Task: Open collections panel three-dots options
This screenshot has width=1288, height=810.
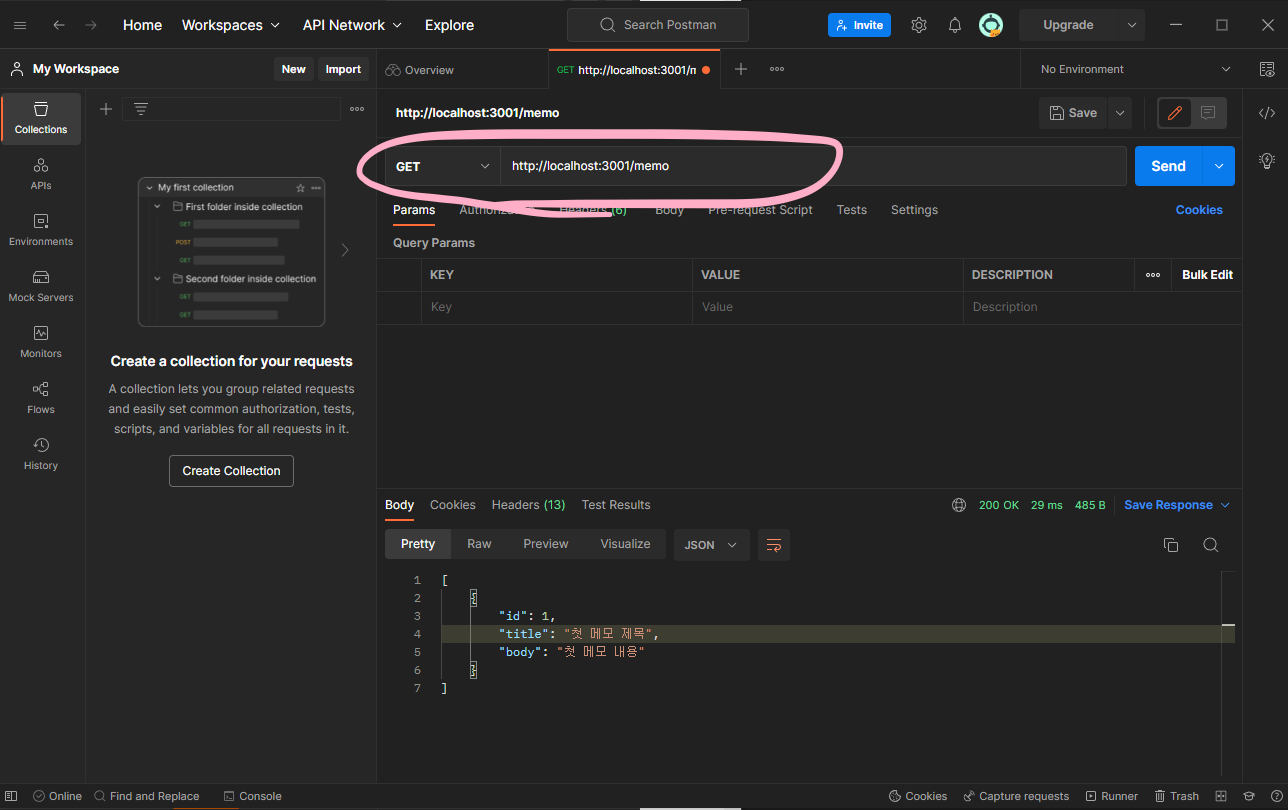Action: click(357, 109)
